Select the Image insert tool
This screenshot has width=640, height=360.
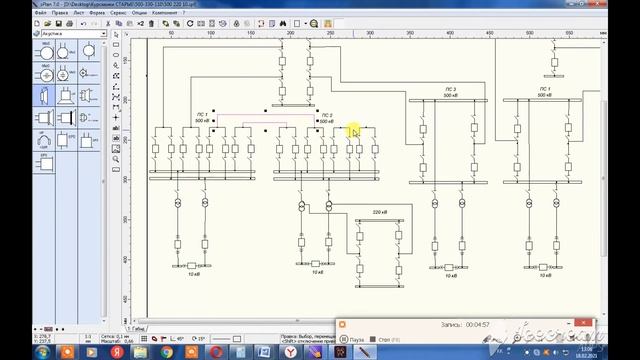(x=116, y=149)
